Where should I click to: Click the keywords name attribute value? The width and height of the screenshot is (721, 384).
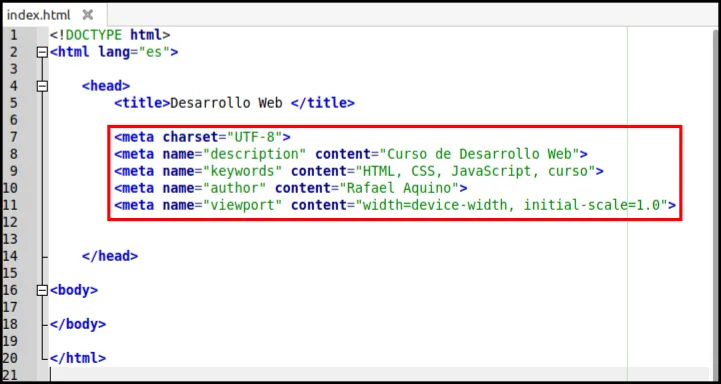[242, 171]
